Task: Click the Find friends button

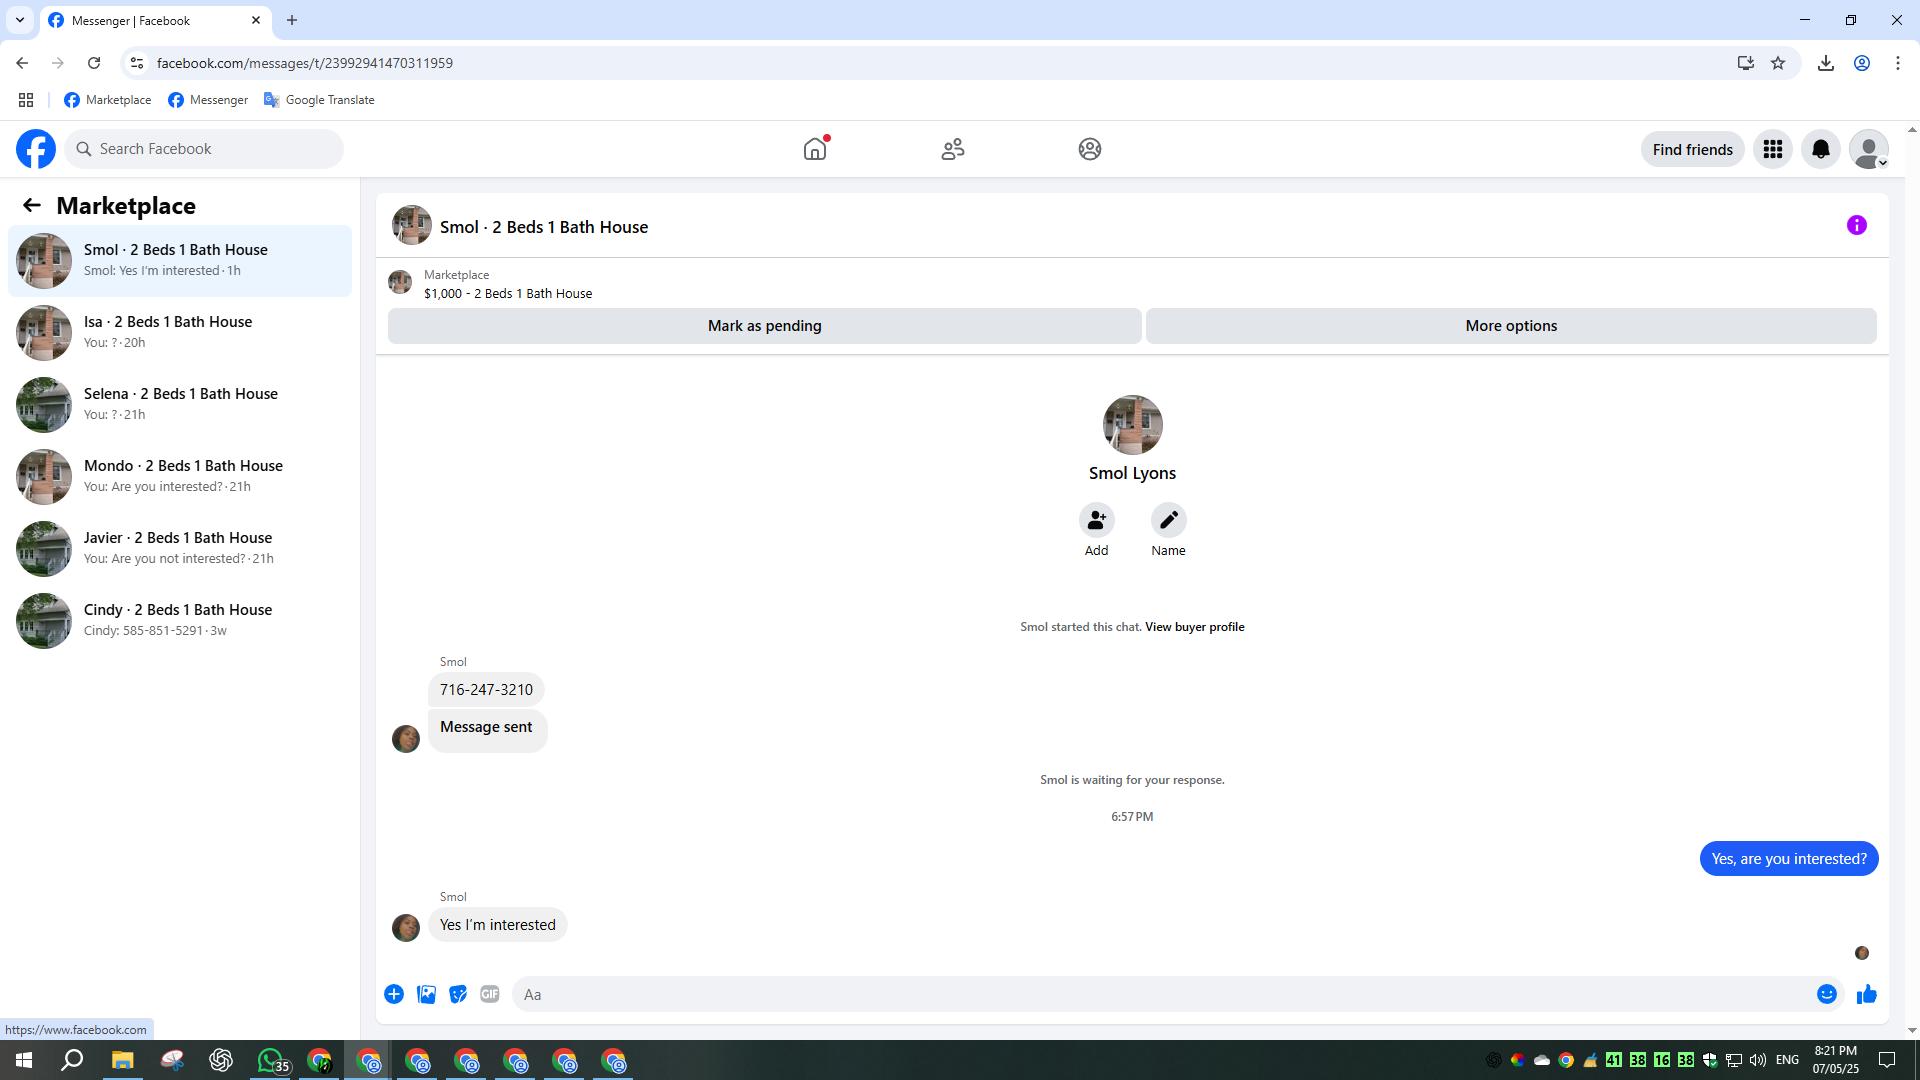Action: click(x=1692, y=149)
